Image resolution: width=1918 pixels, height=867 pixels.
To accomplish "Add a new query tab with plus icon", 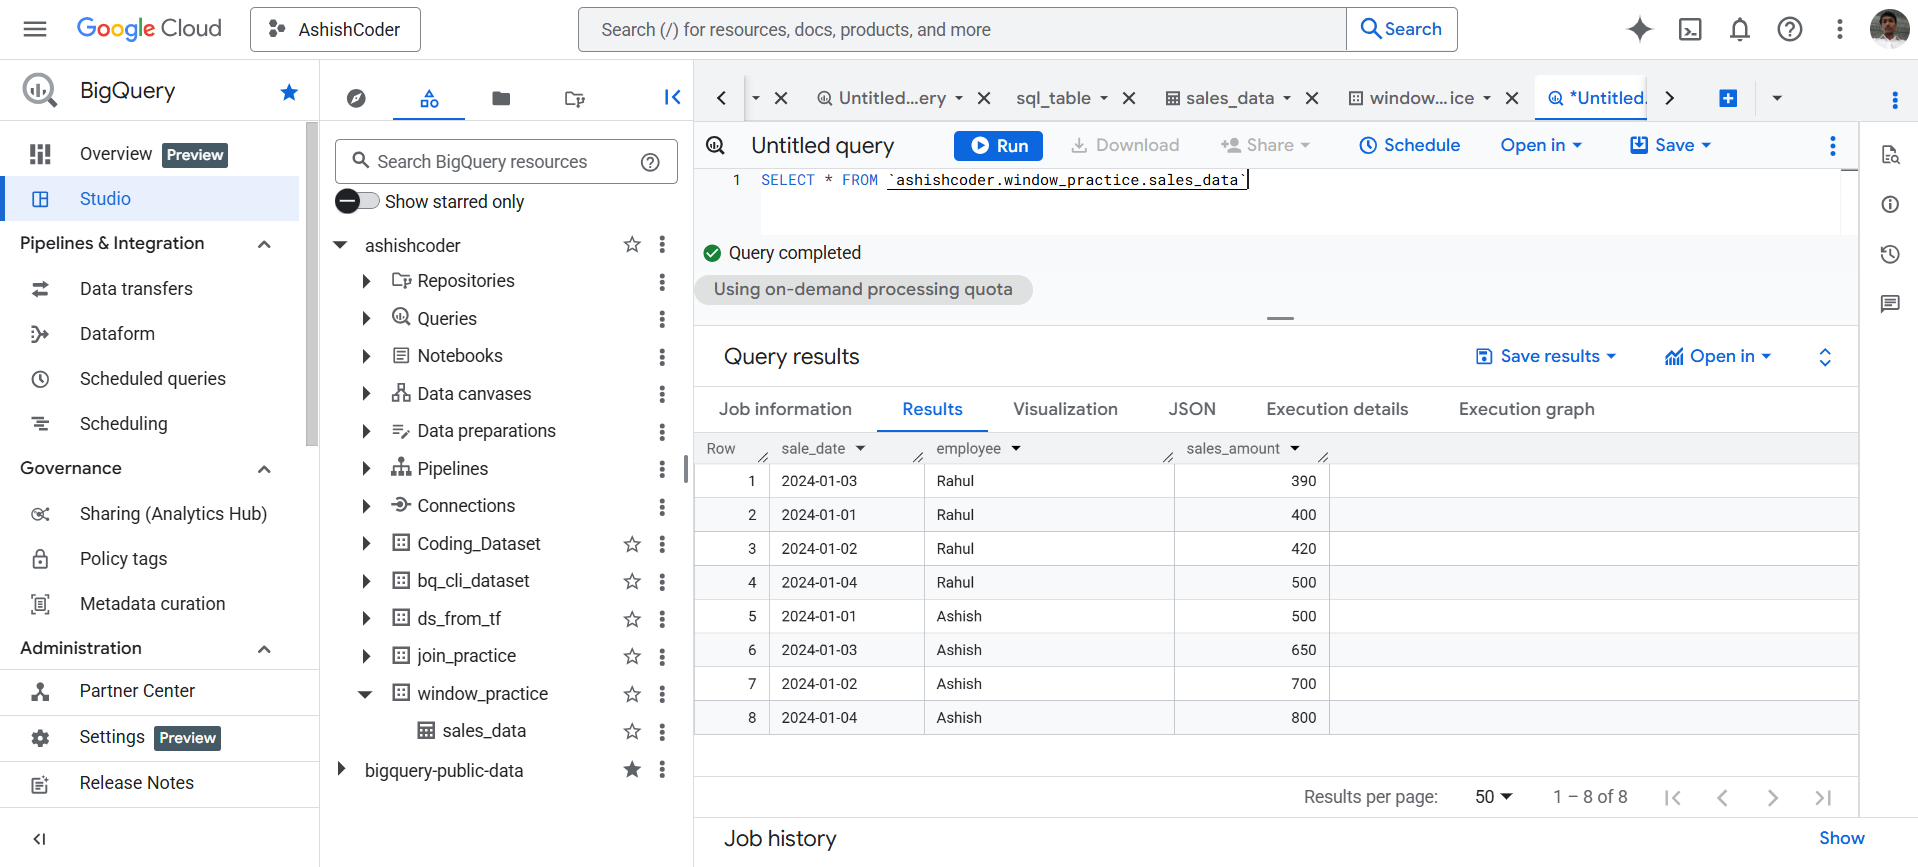I will [x=1728, y=98].
